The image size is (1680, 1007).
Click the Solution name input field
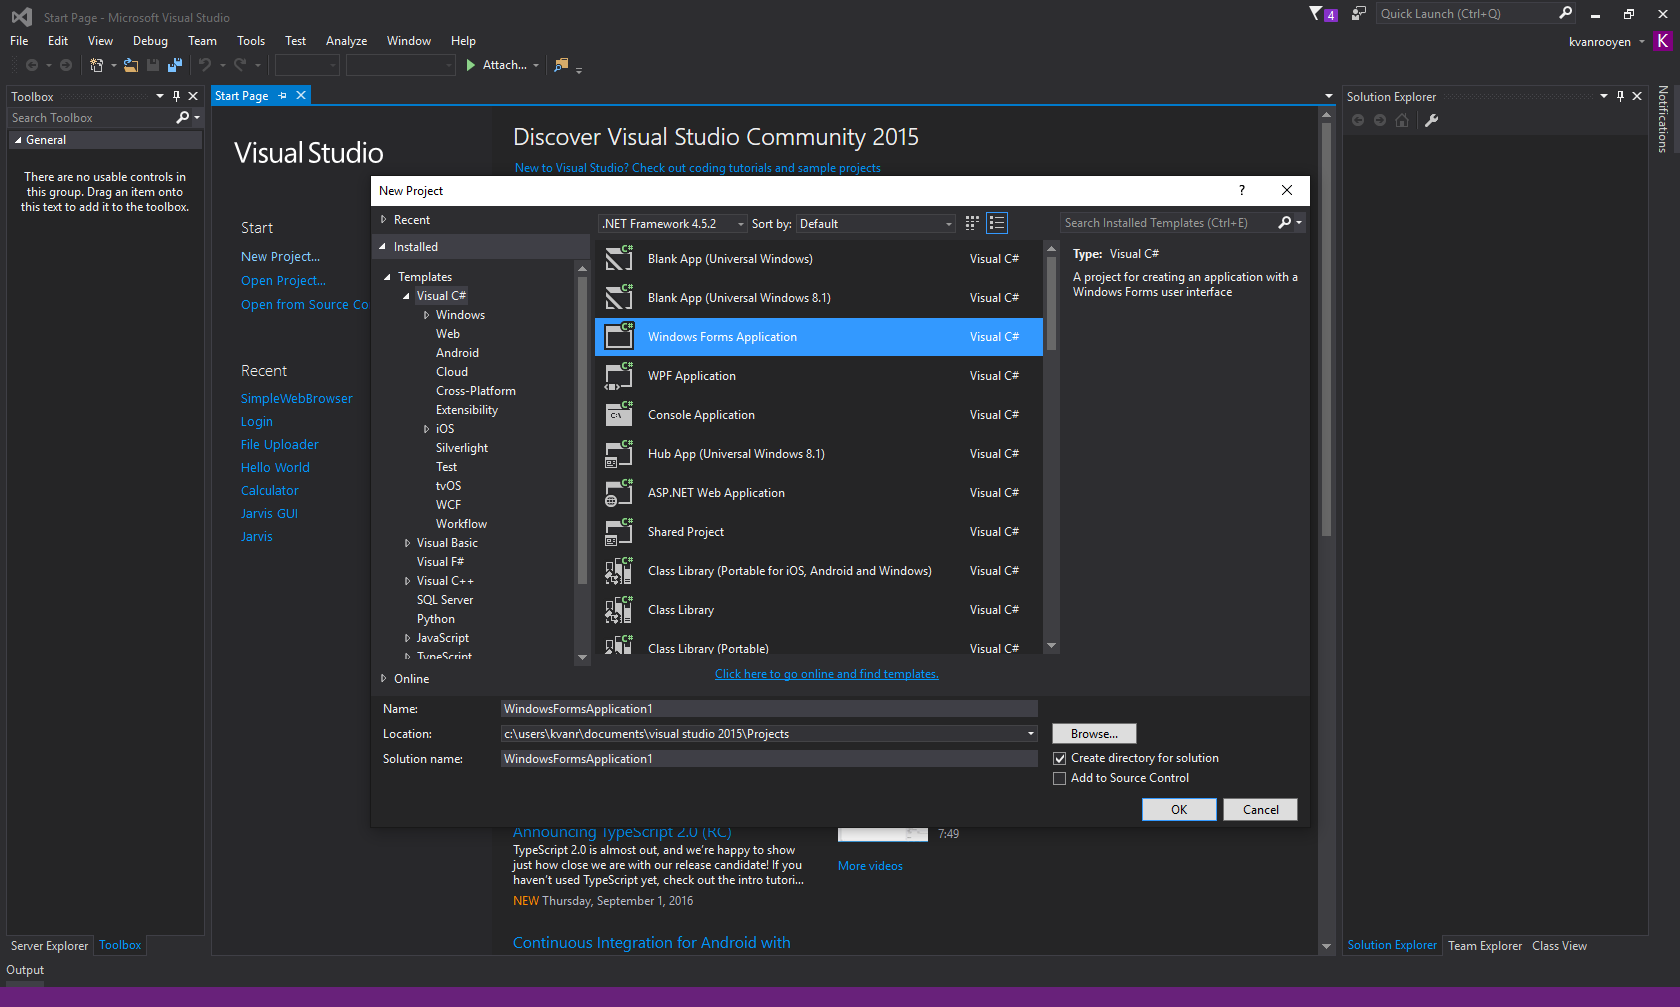[768, 759]
